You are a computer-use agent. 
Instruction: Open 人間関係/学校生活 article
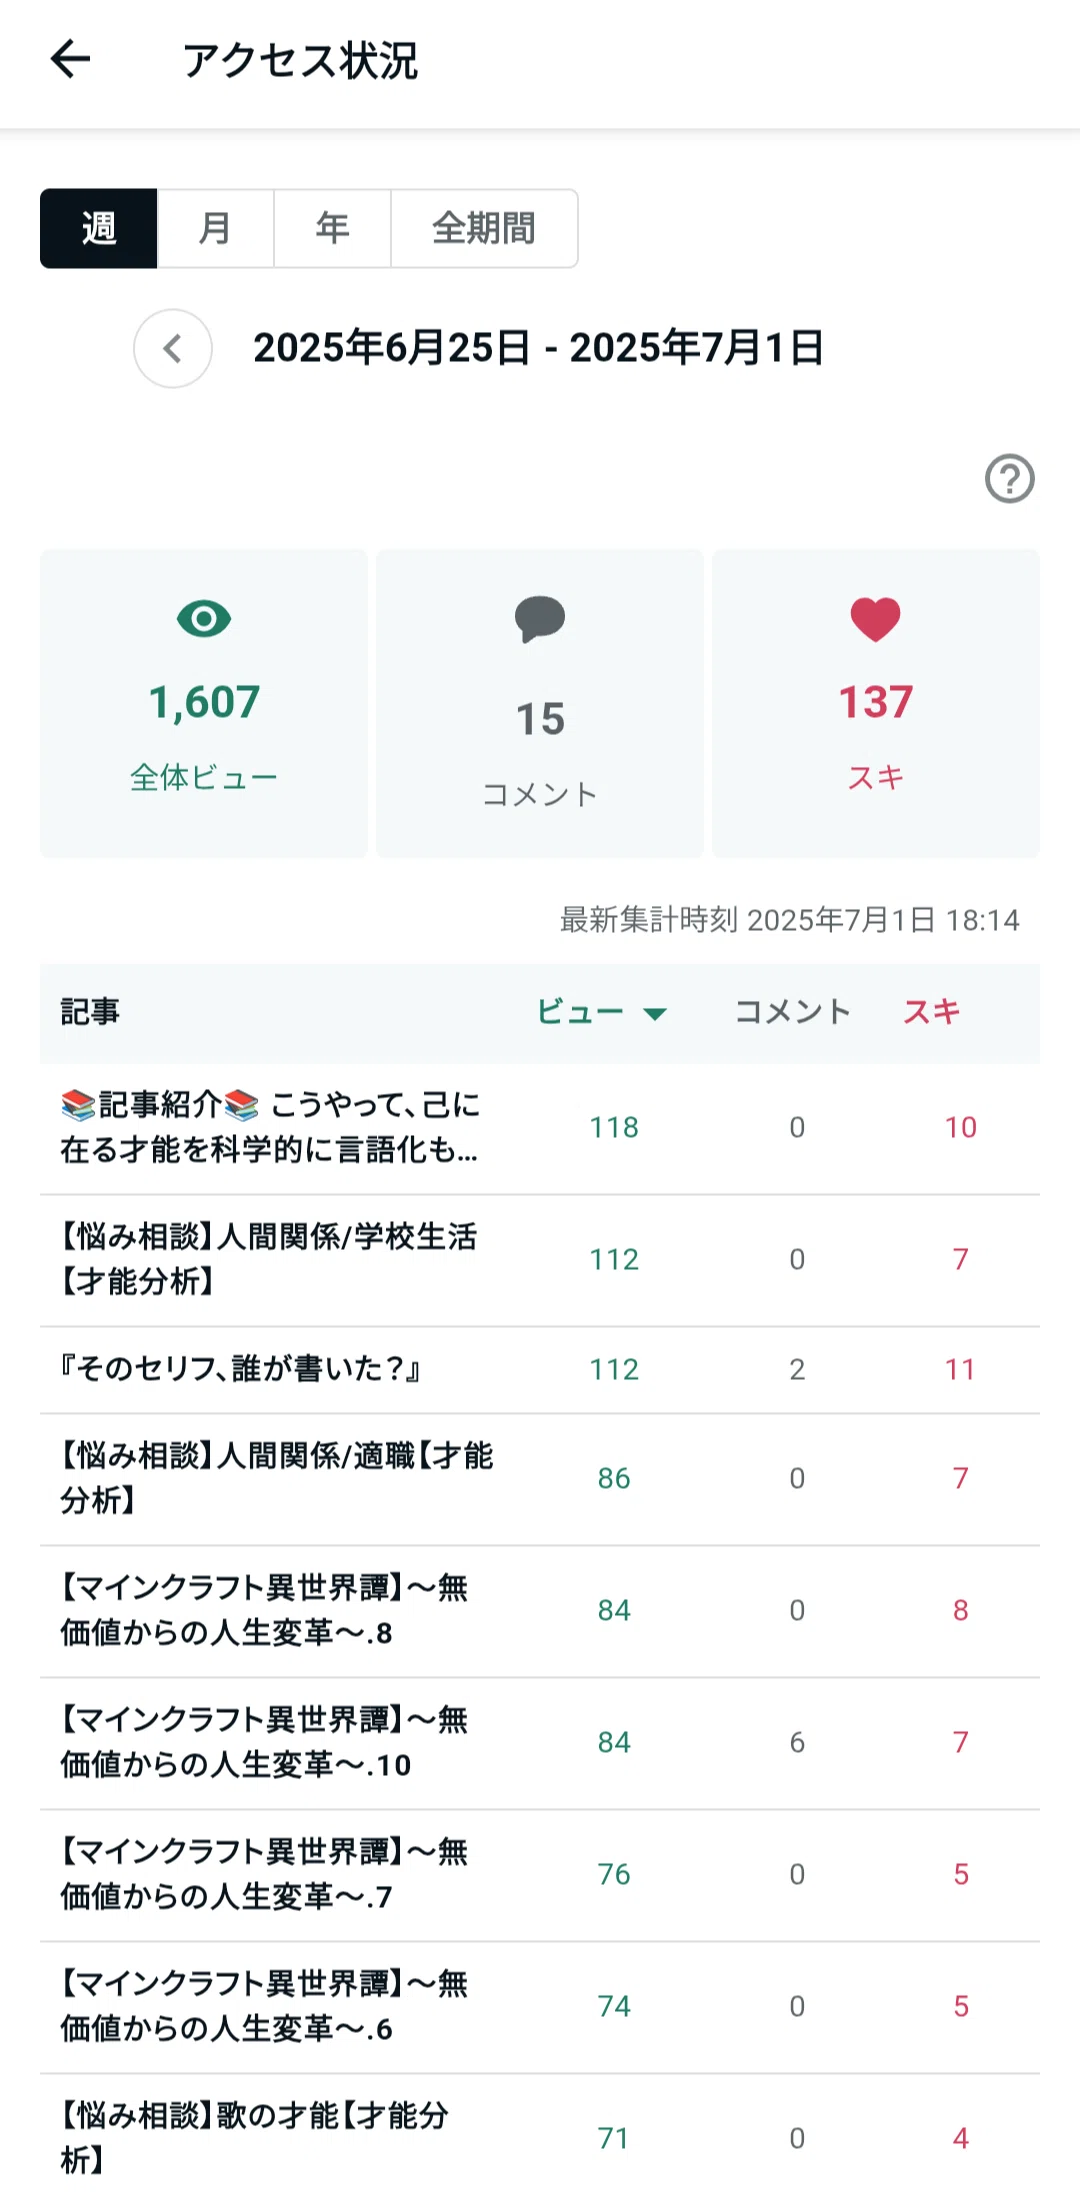pyautogui.click(x=540, y=1260)
